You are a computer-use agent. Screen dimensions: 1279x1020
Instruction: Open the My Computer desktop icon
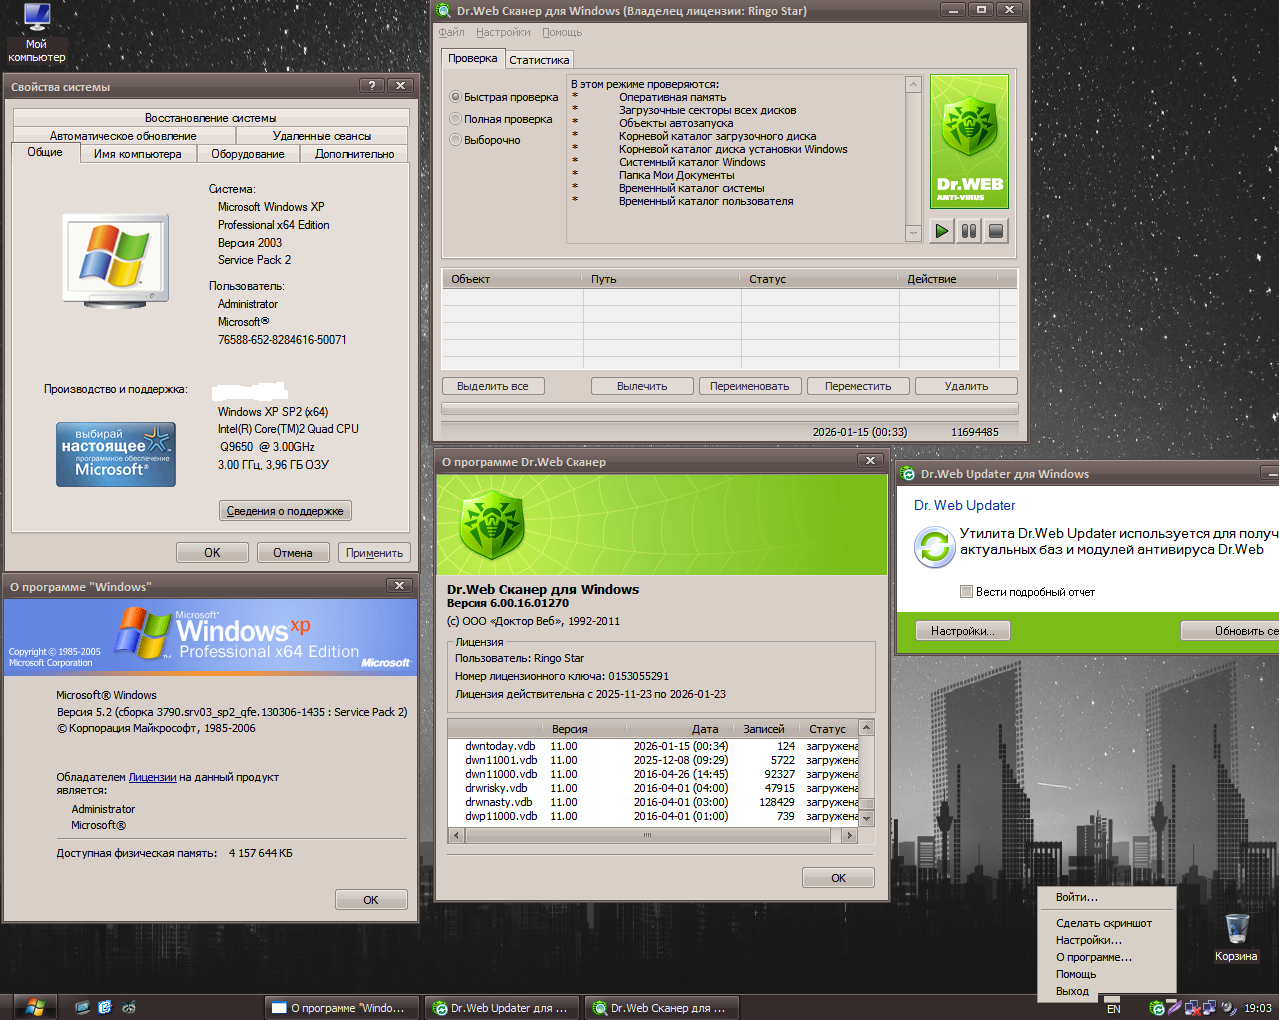[36, 33]
